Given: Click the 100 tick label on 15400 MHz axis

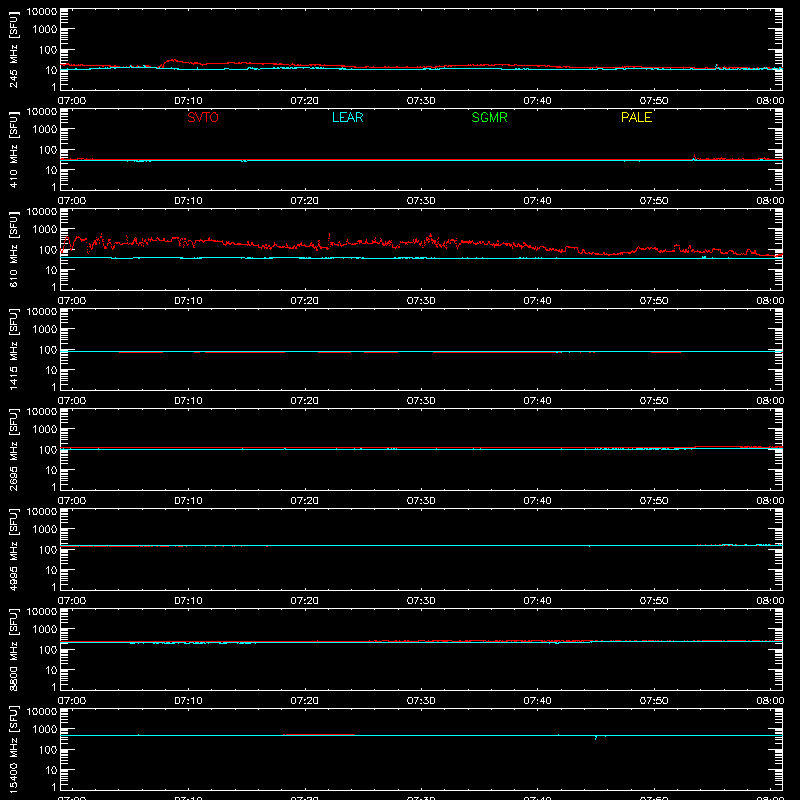Looking at the screenshot, I should pyautogui.click(x=48, y=750).
